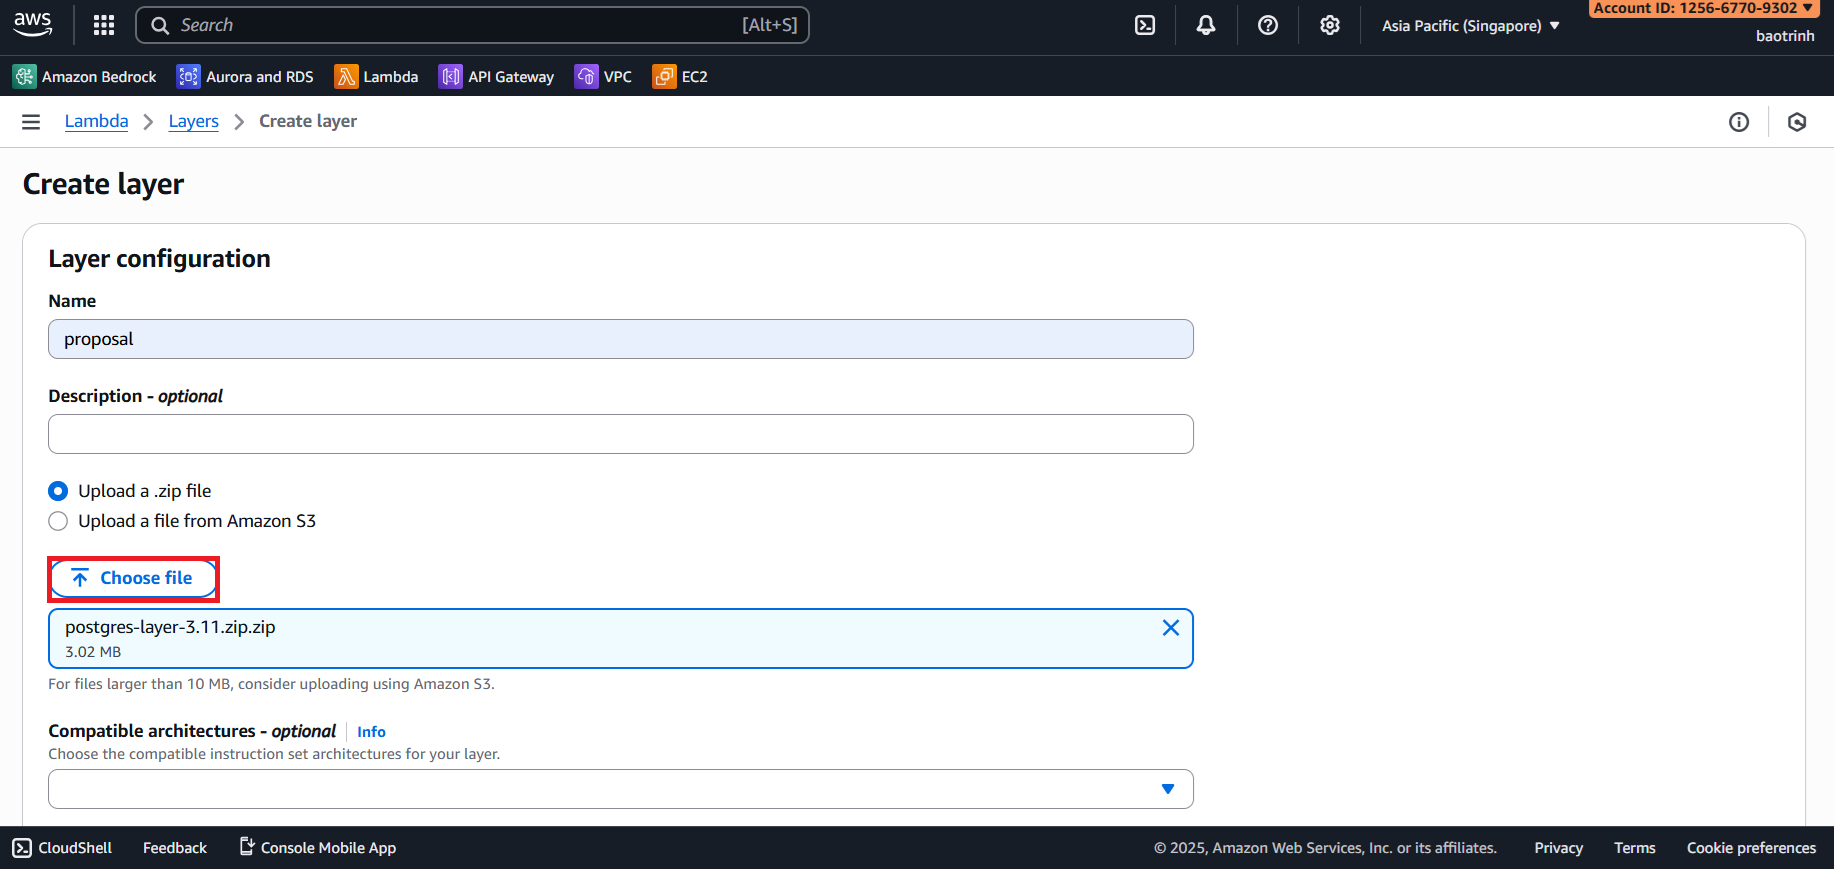Viewport: 1834px width, 869px height.
Task: Open the EC2 shortcut
Action: 680,76
